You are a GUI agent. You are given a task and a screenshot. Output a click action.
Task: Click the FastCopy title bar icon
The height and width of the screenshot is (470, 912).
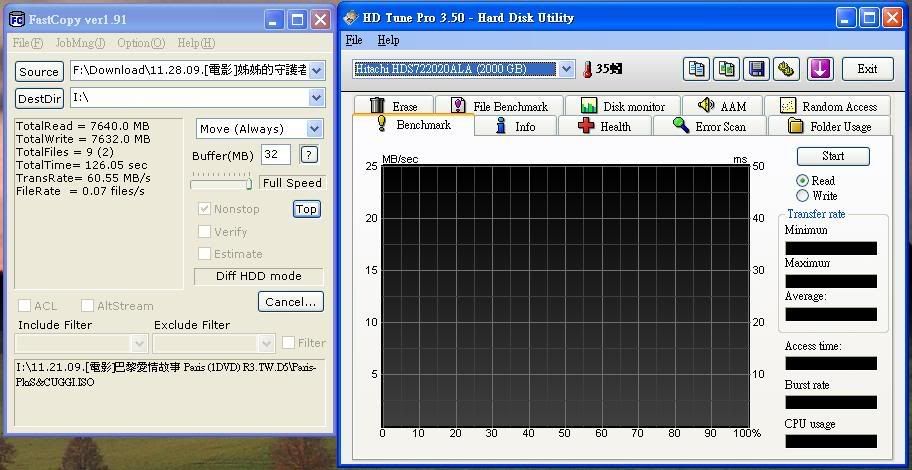click(x=17, y=20)
